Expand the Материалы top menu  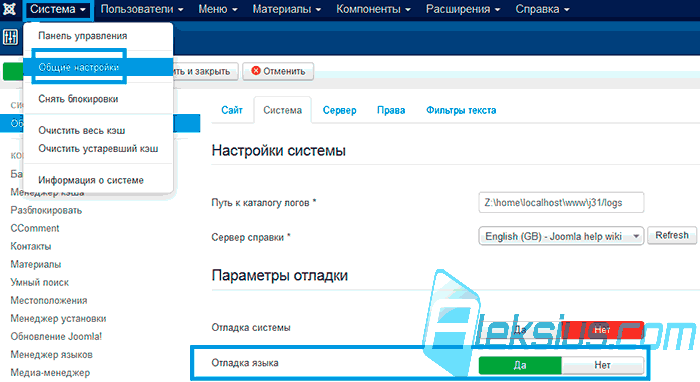tap(287, 9)
